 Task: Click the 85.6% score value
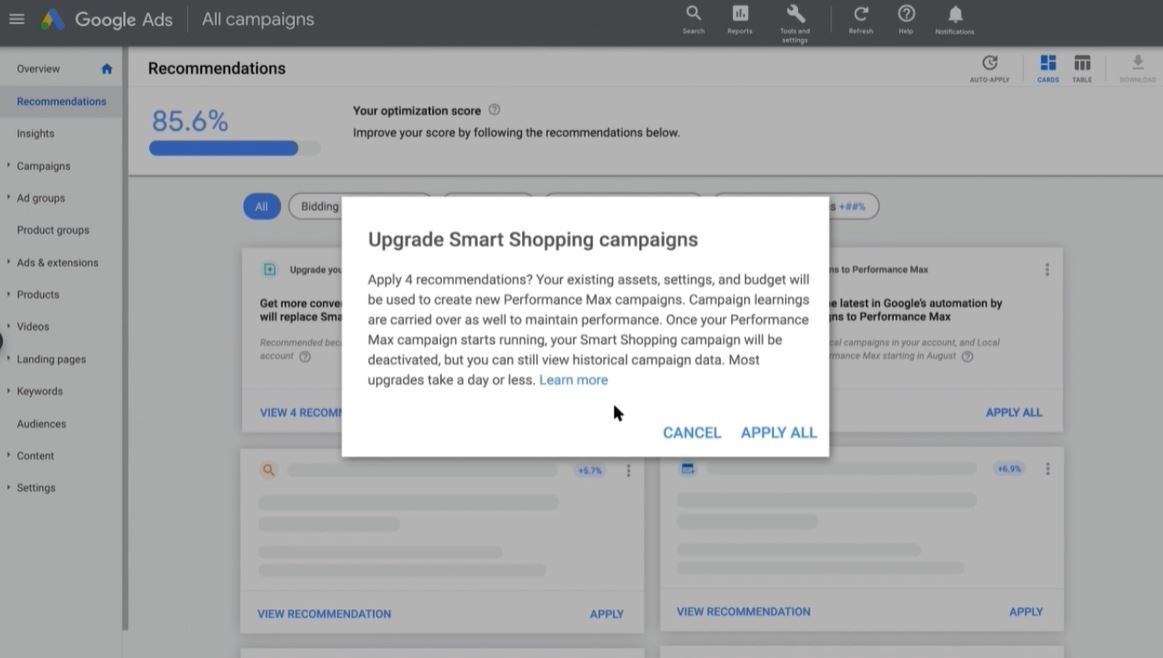tap(190, 121)
